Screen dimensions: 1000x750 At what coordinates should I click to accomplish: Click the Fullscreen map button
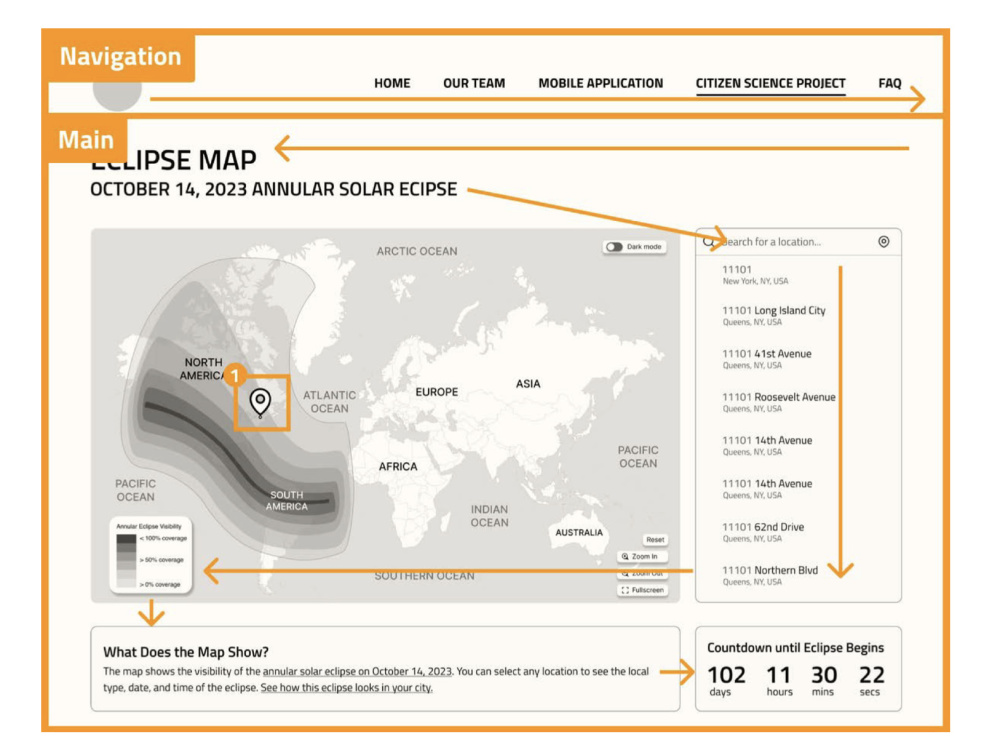tap(642, 591)
